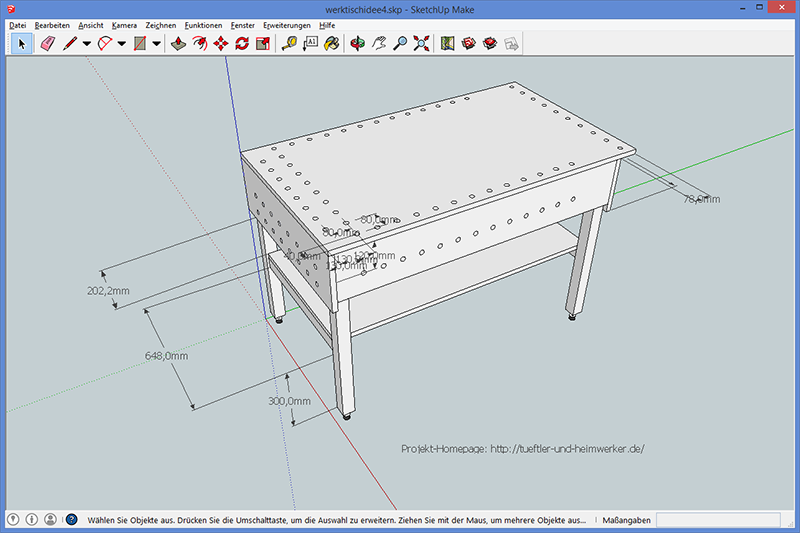The width and height of the screenshot is (800, 533).
Task: Pick the pink Eraser tool
Action: point(48,44)
